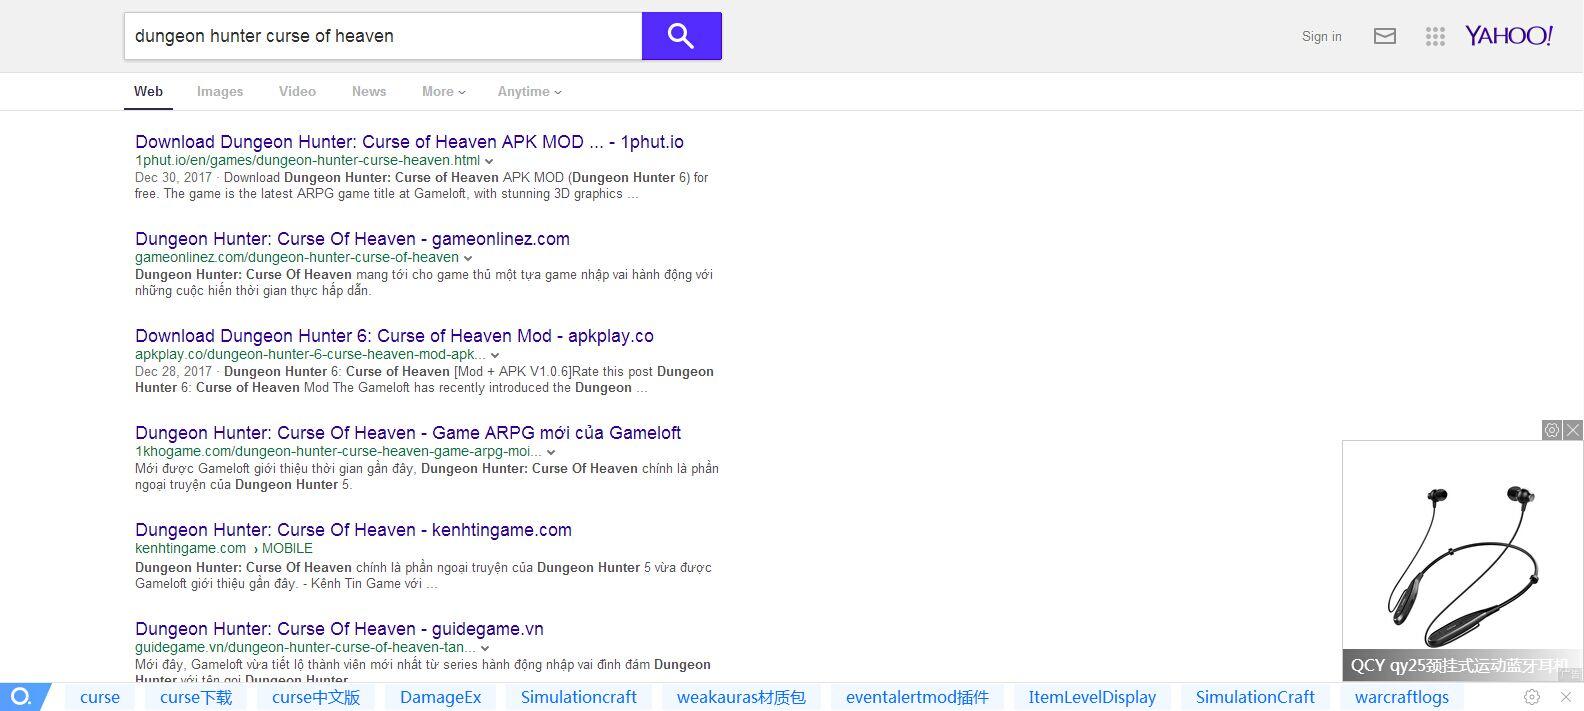Open the Anytime date filter dropdown

click(x=529, y=91)
